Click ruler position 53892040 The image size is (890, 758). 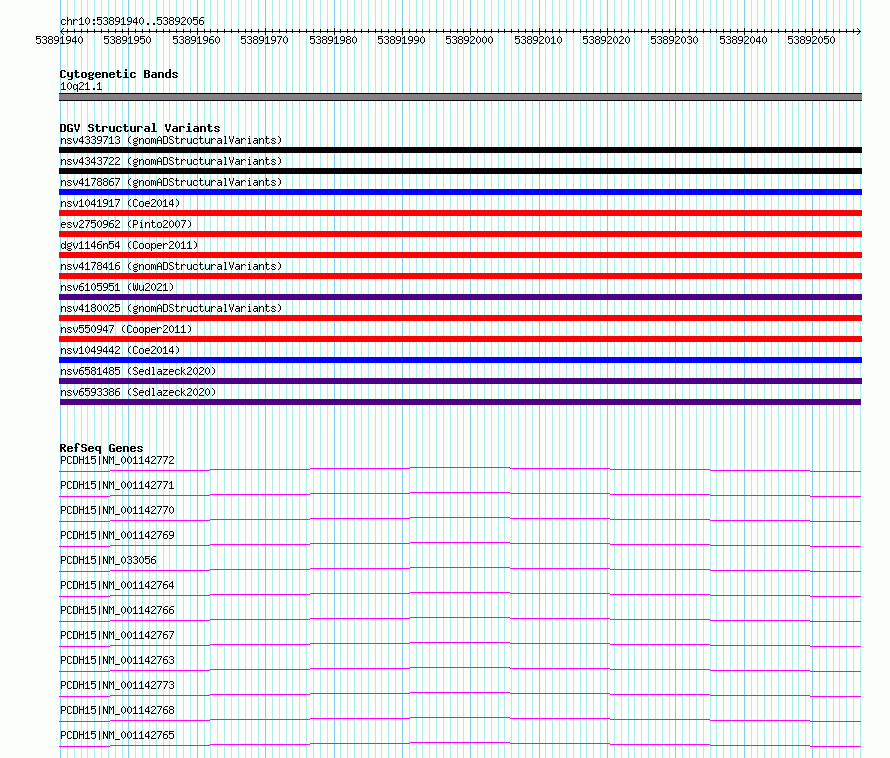point(743,40)
